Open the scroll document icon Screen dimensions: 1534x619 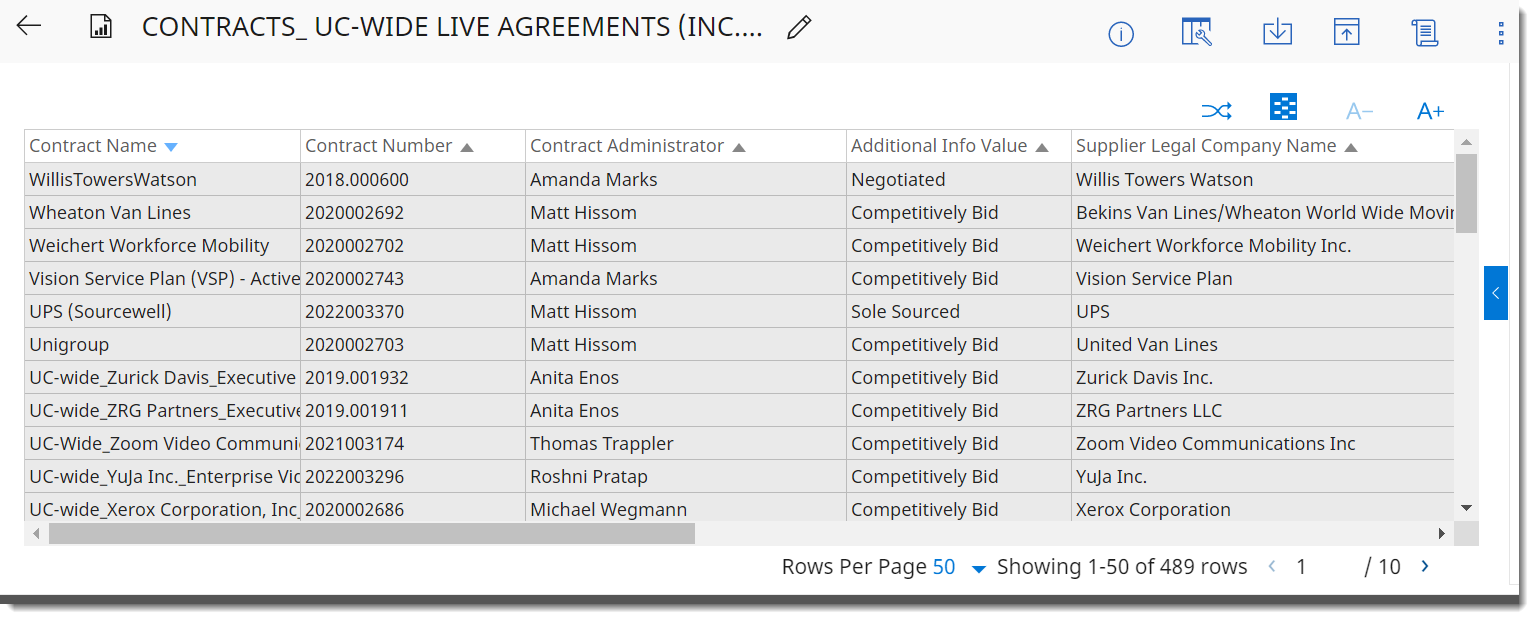click(1425, 33)
